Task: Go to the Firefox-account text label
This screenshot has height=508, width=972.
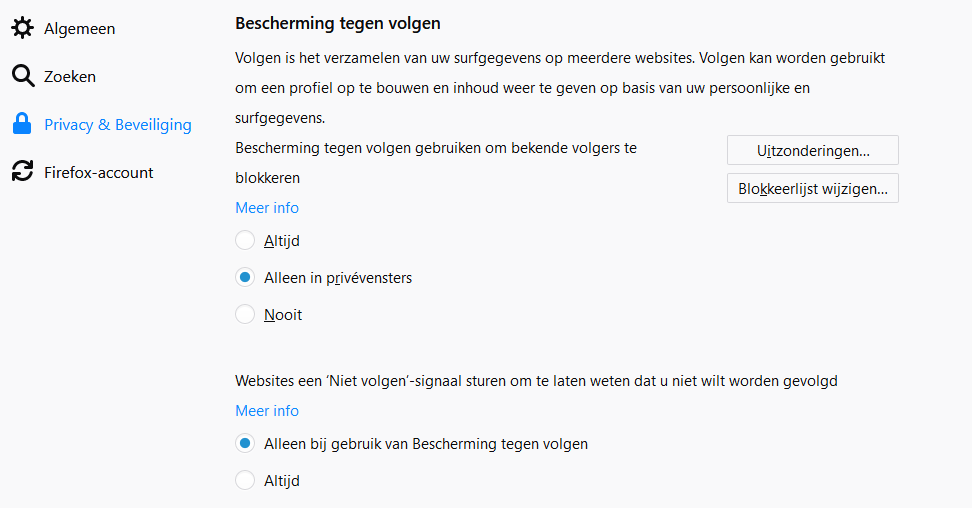Action: (99, 172)
